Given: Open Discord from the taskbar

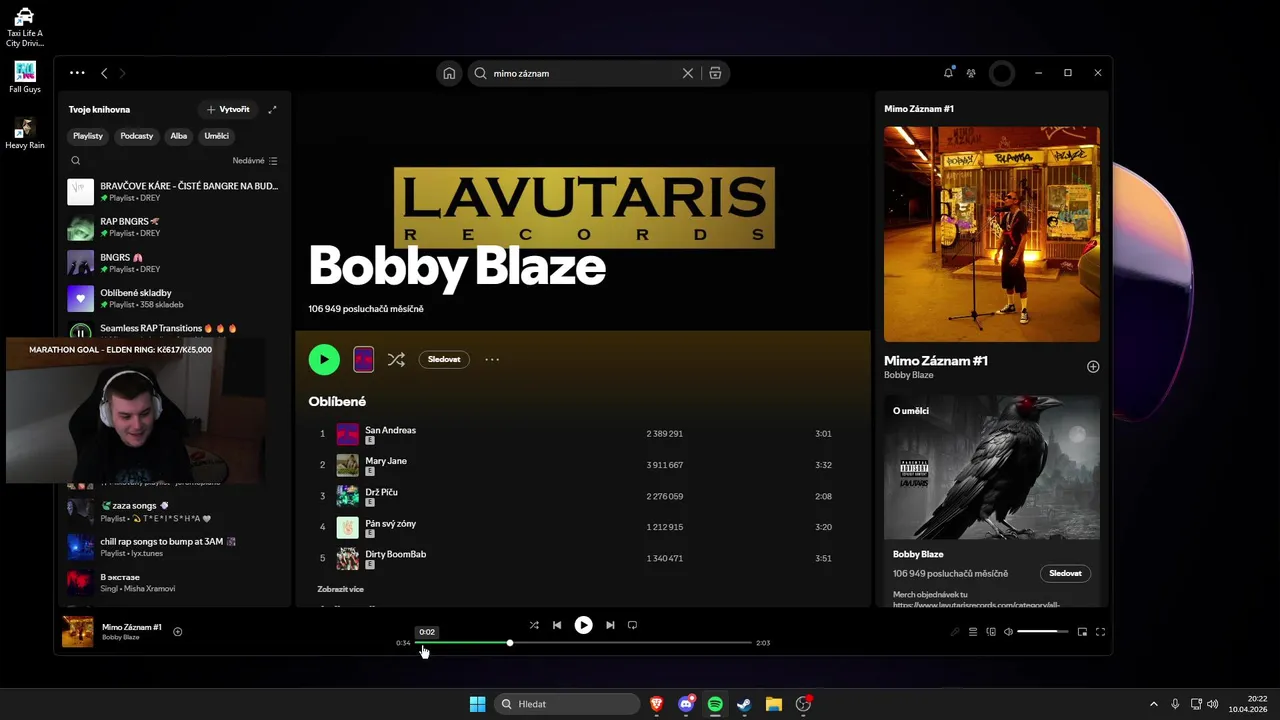Looking at the screenshot, I should pyautogui.click(x=686, y=704).
